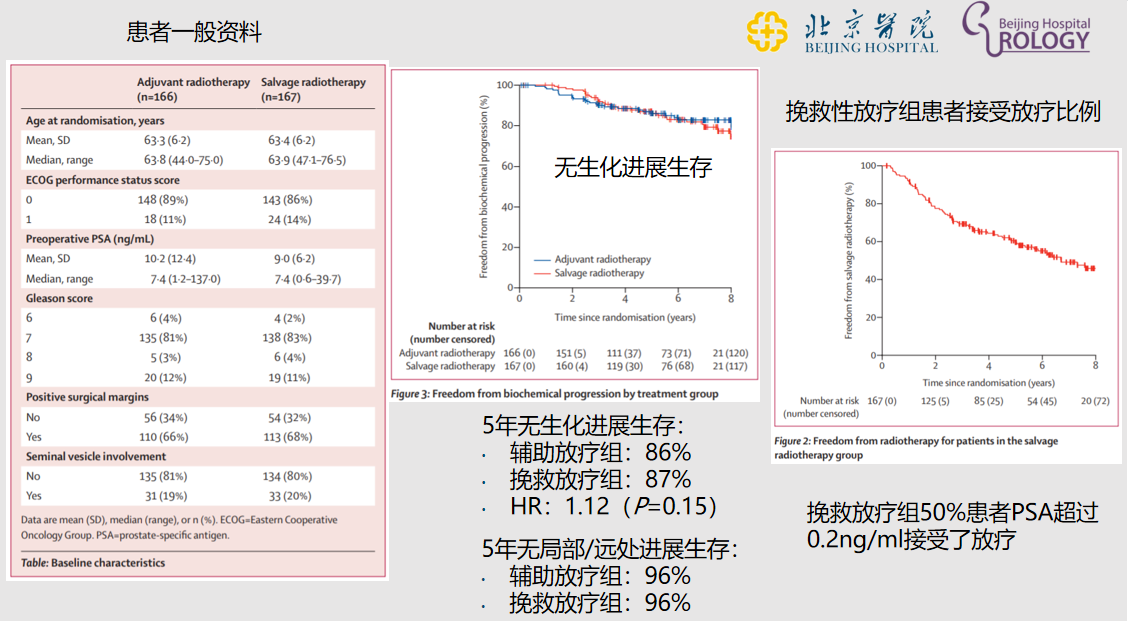The width and height of the screenshot is (1128, 621).
Task: Click the 无生化进展生存 label on the chart
Action: tap(633, 167)
